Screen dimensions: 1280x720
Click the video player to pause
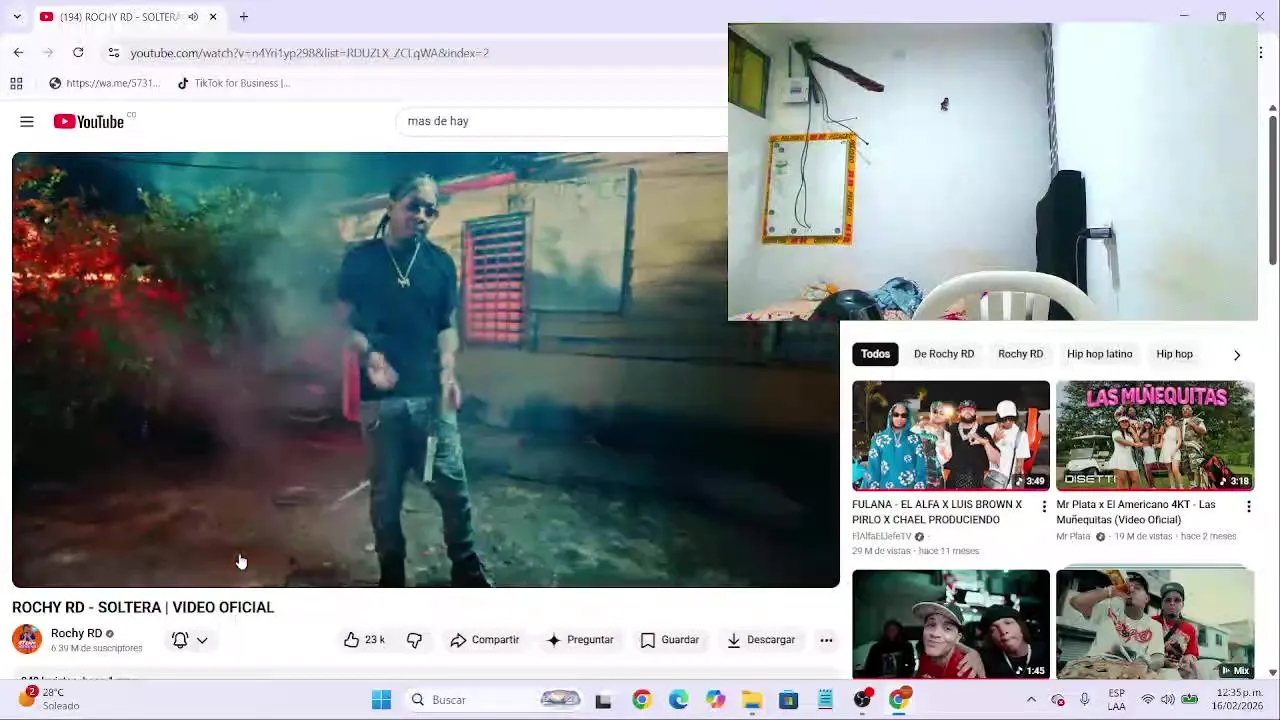click(x=426, y=369)
